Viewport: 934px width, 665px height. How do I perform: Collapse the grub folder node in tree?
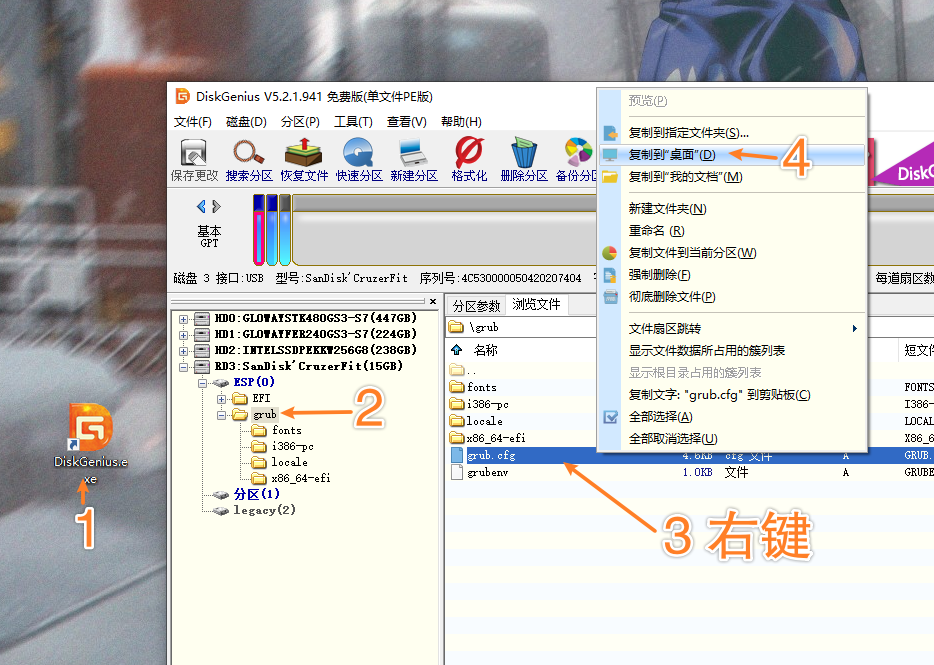coord(222,415)
